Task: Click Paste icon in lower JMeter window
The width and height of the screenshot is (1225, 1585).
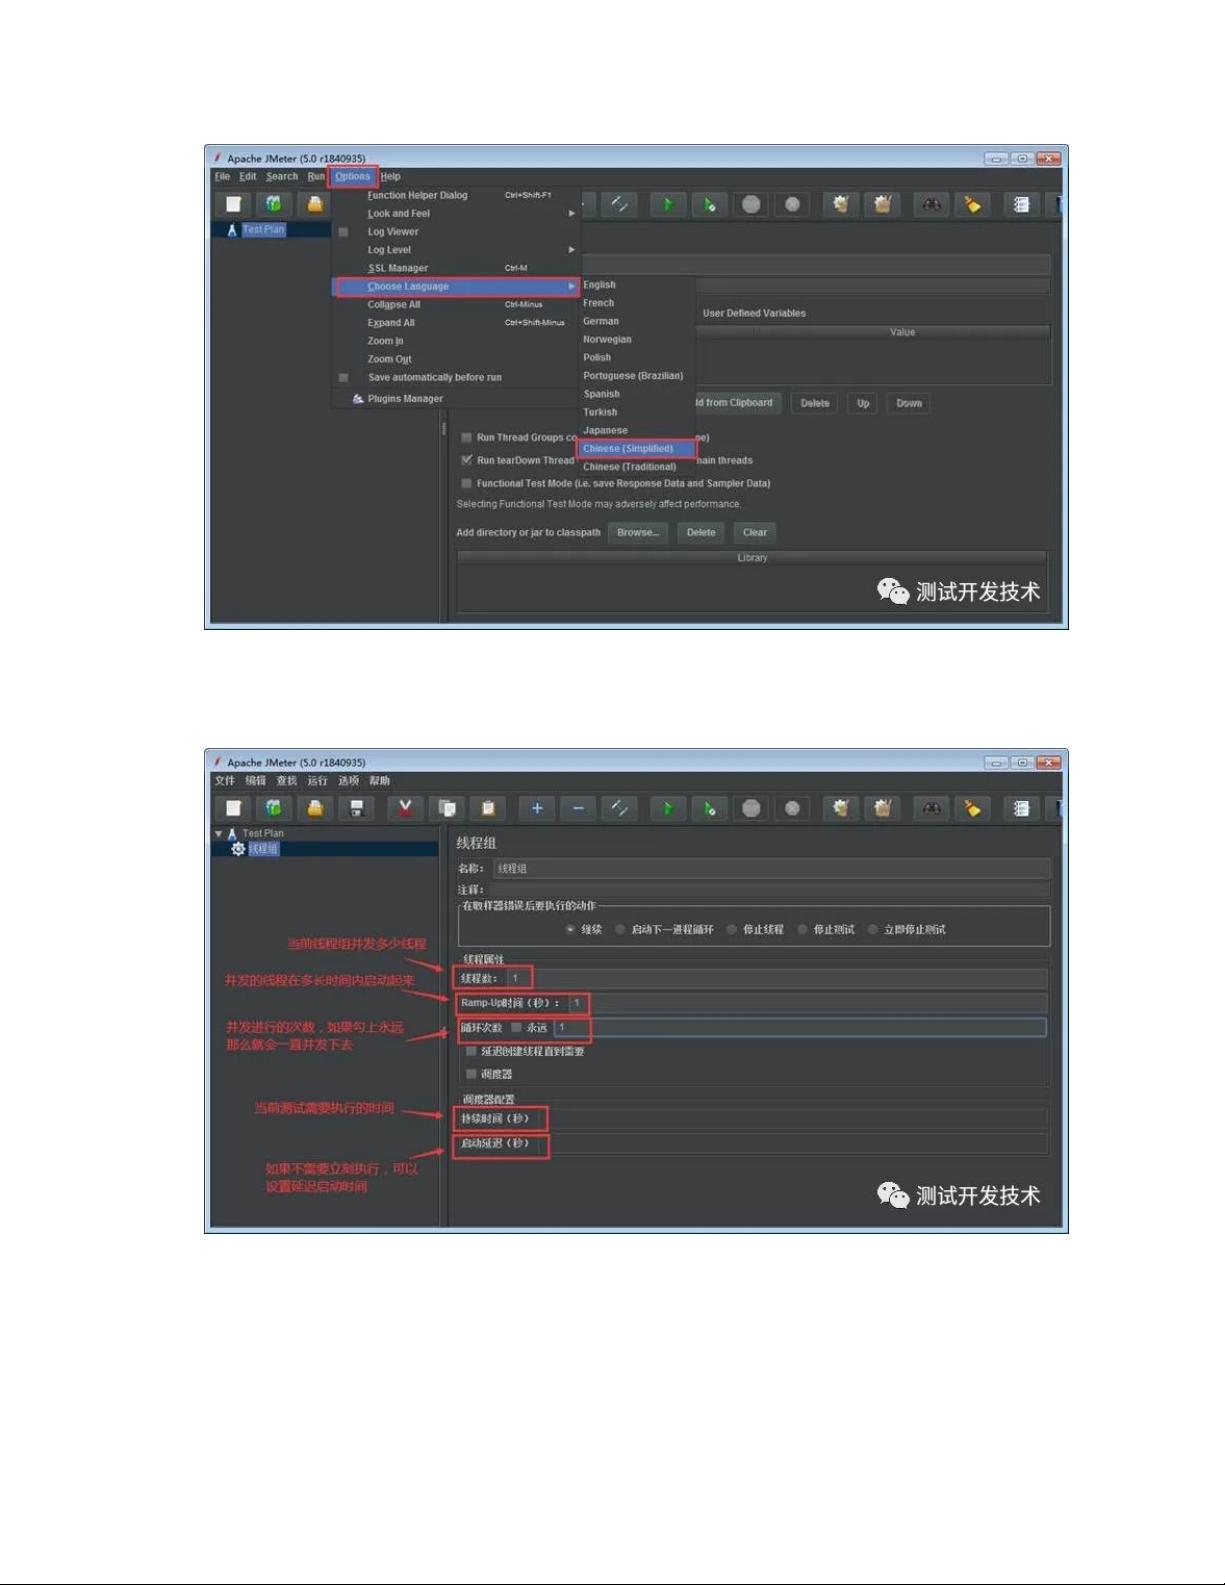Action: point(488,808)
